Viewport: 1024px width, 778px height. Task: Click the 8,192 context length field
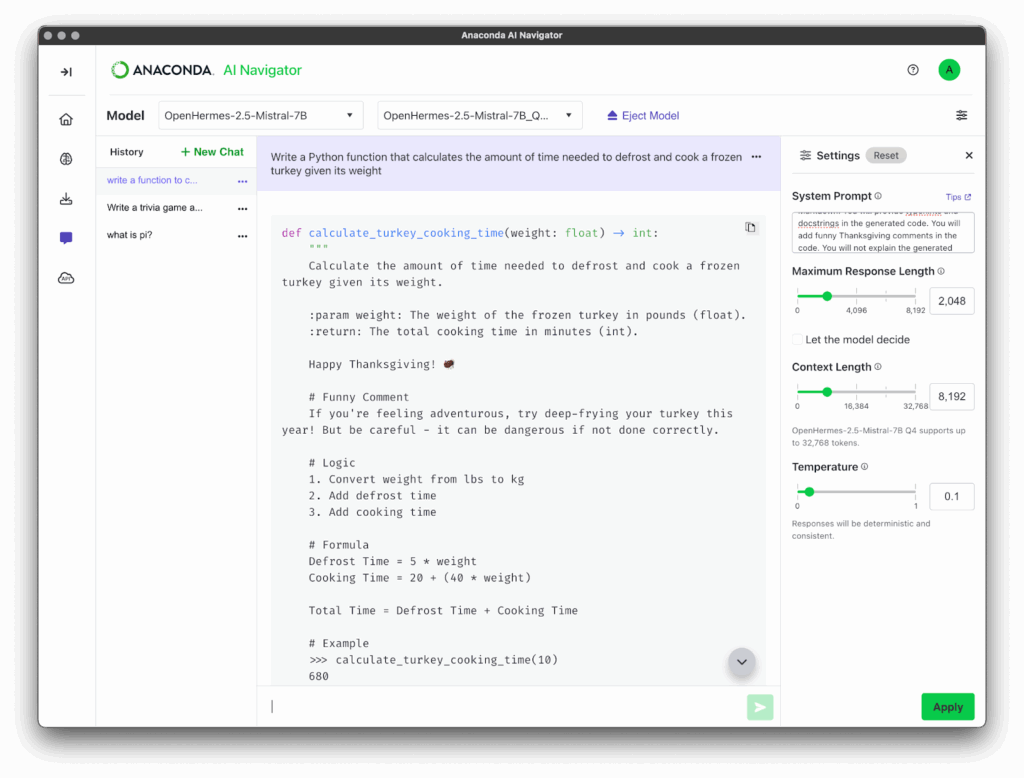point(952,397)
